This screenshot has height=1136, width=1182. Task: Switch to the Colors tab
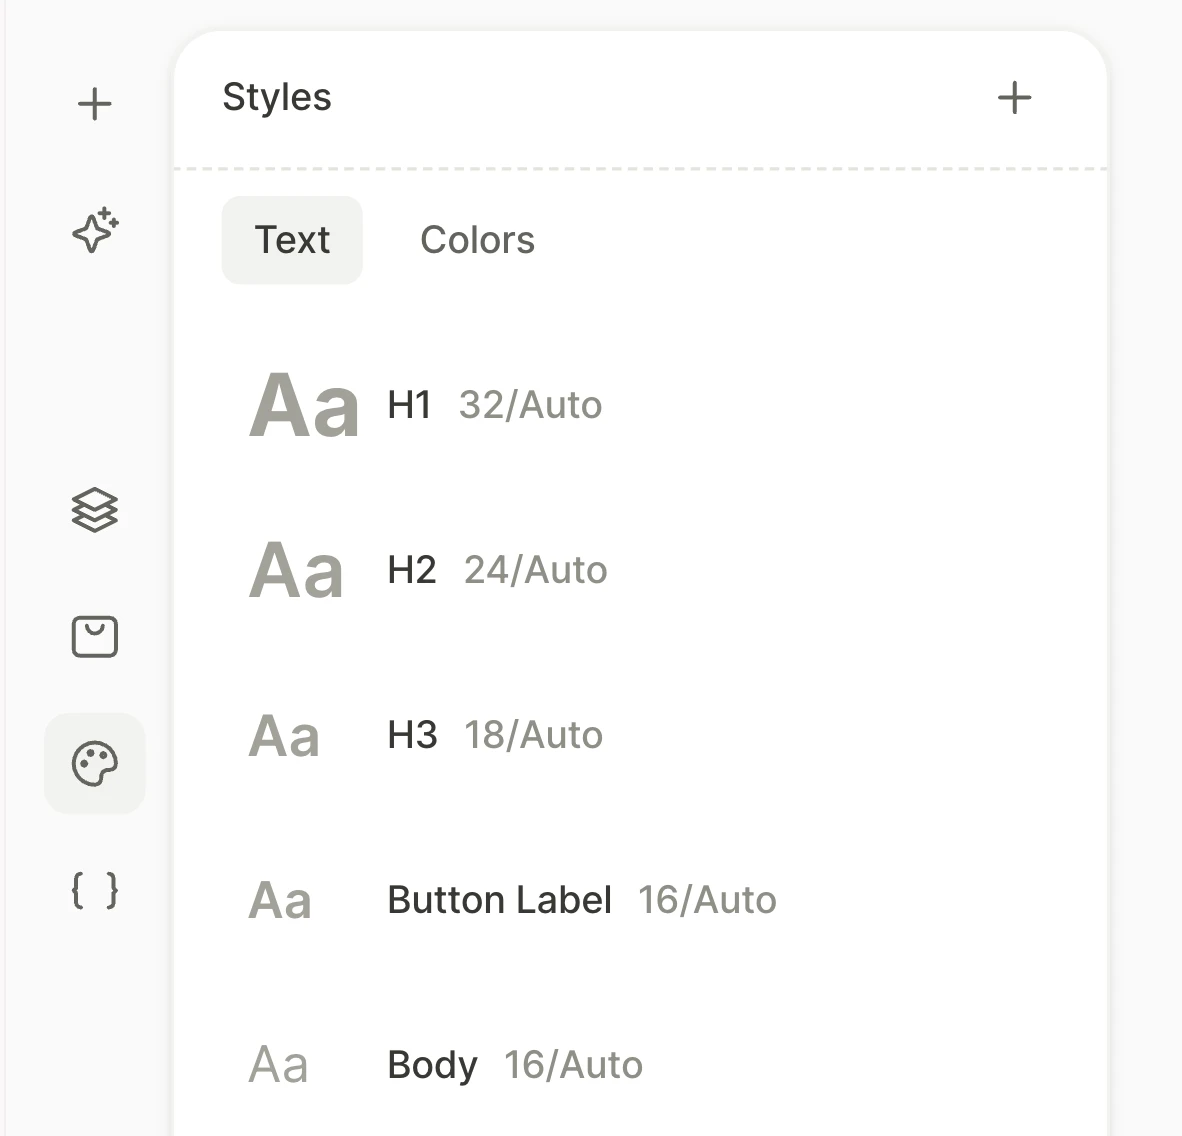(477, 240)
